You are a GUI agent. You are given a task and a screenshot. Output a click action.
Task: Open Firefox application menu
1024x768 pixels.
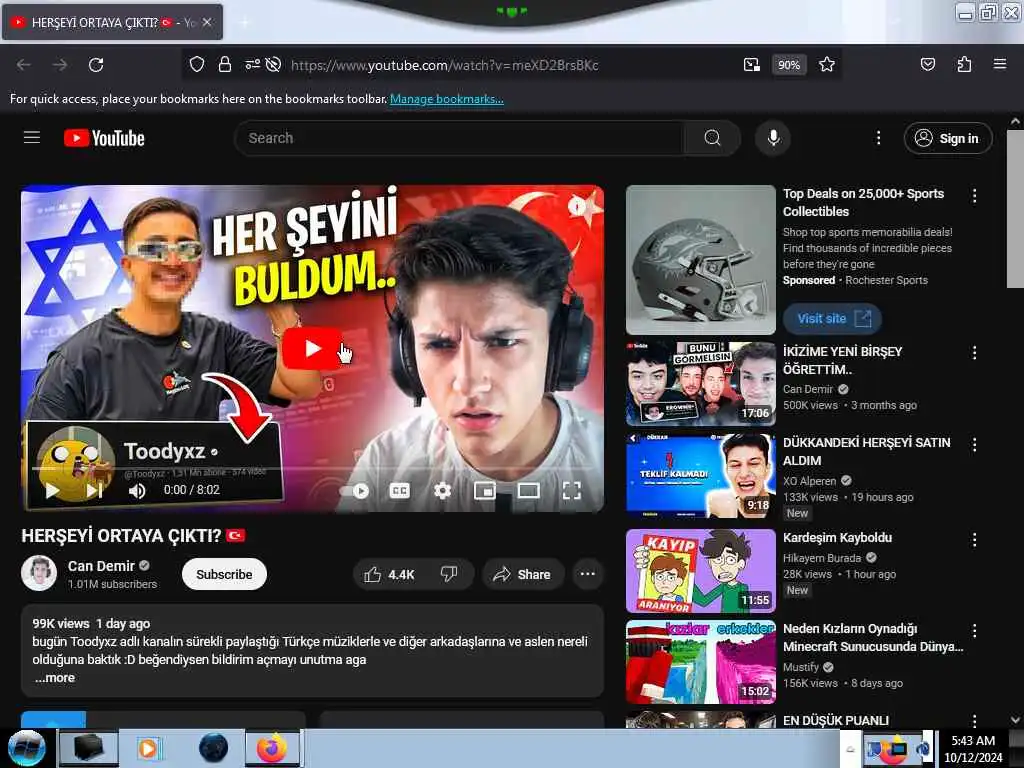[x=1000, y=64]
